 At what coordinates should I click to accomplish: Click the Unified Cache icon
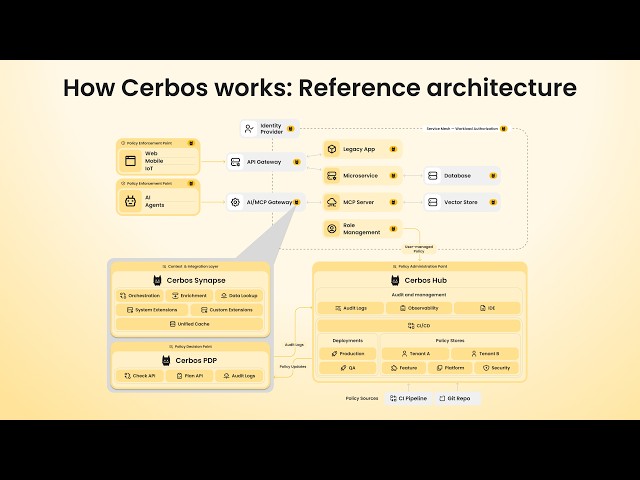(x=172, y=324)
